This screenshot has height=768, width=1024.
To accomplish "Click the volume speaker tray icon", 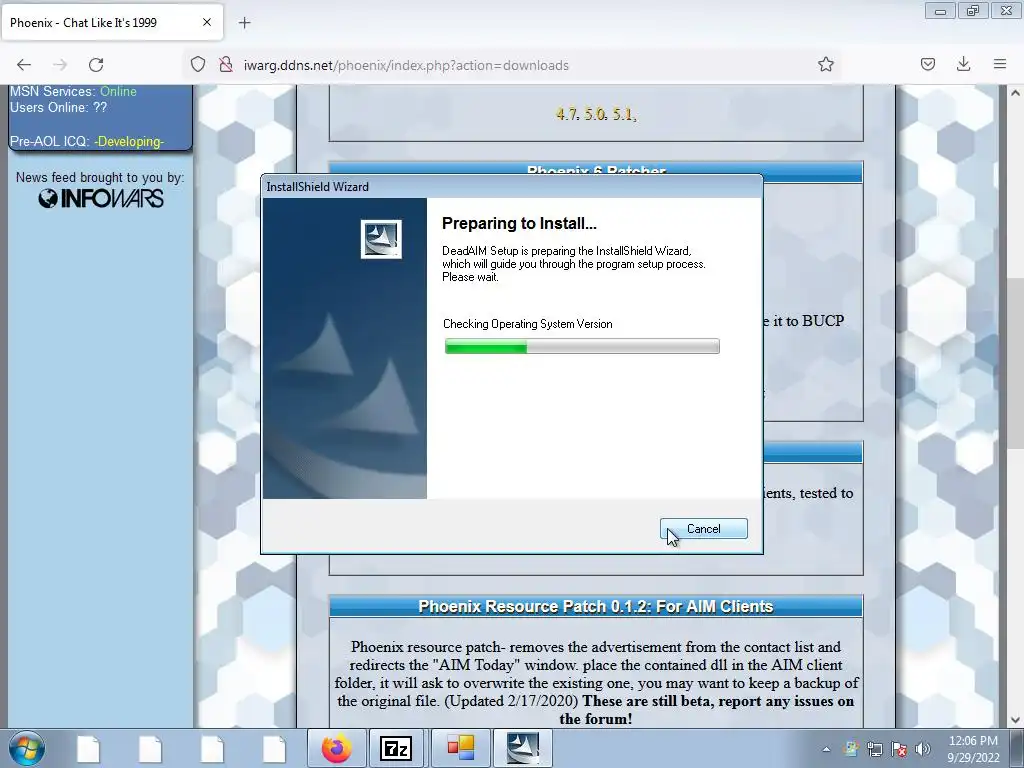I will point(922,749).
